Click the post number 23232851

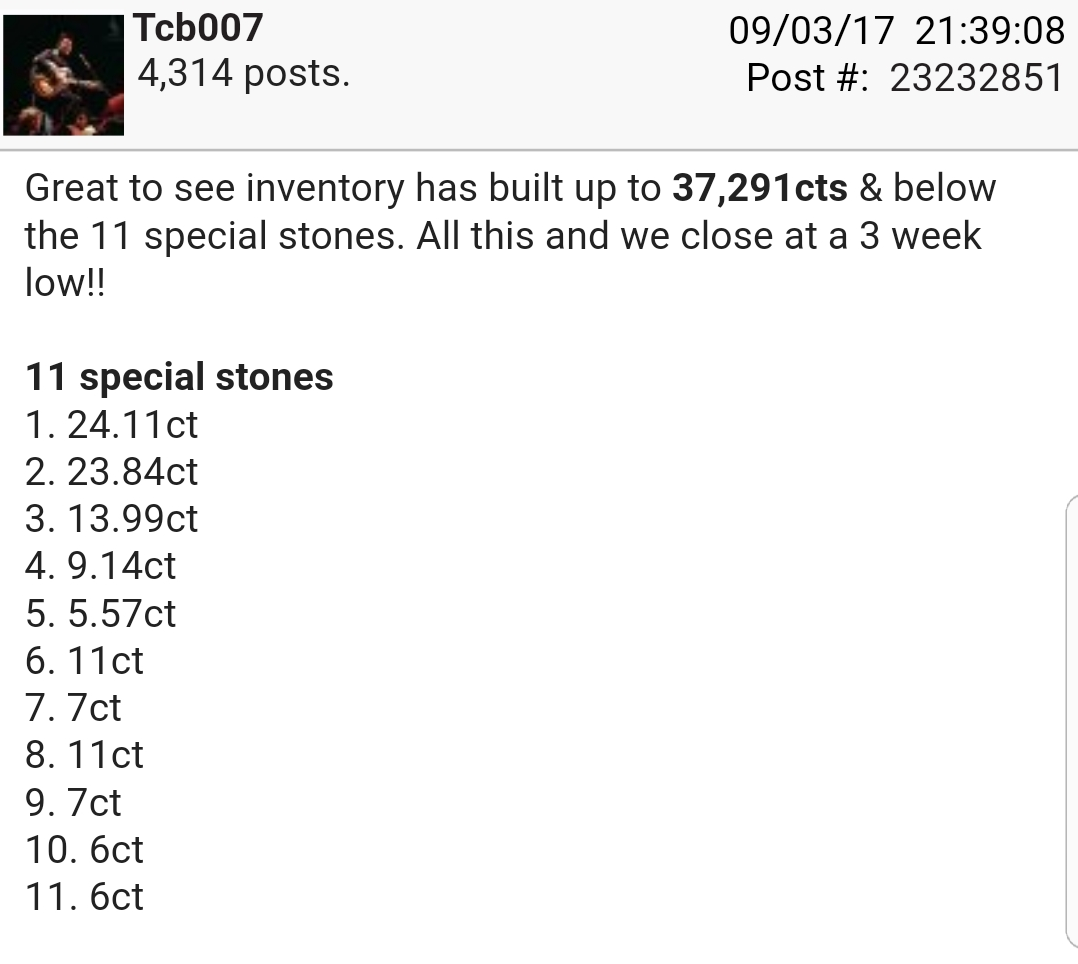point(976,78)
